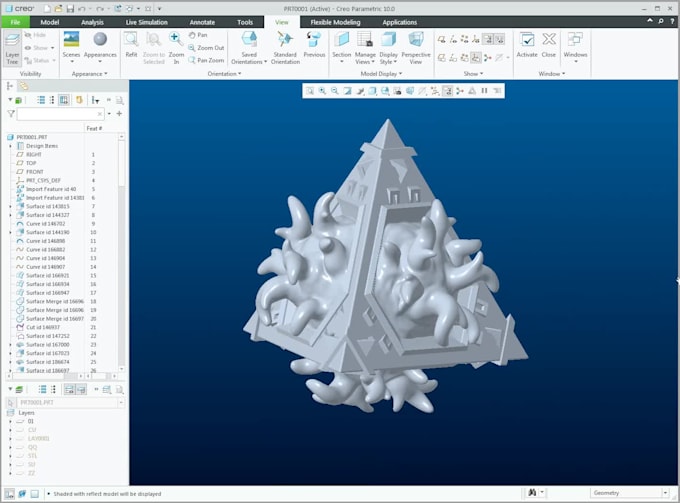
Task: Expand the Show group options
Action: (473, 74)
